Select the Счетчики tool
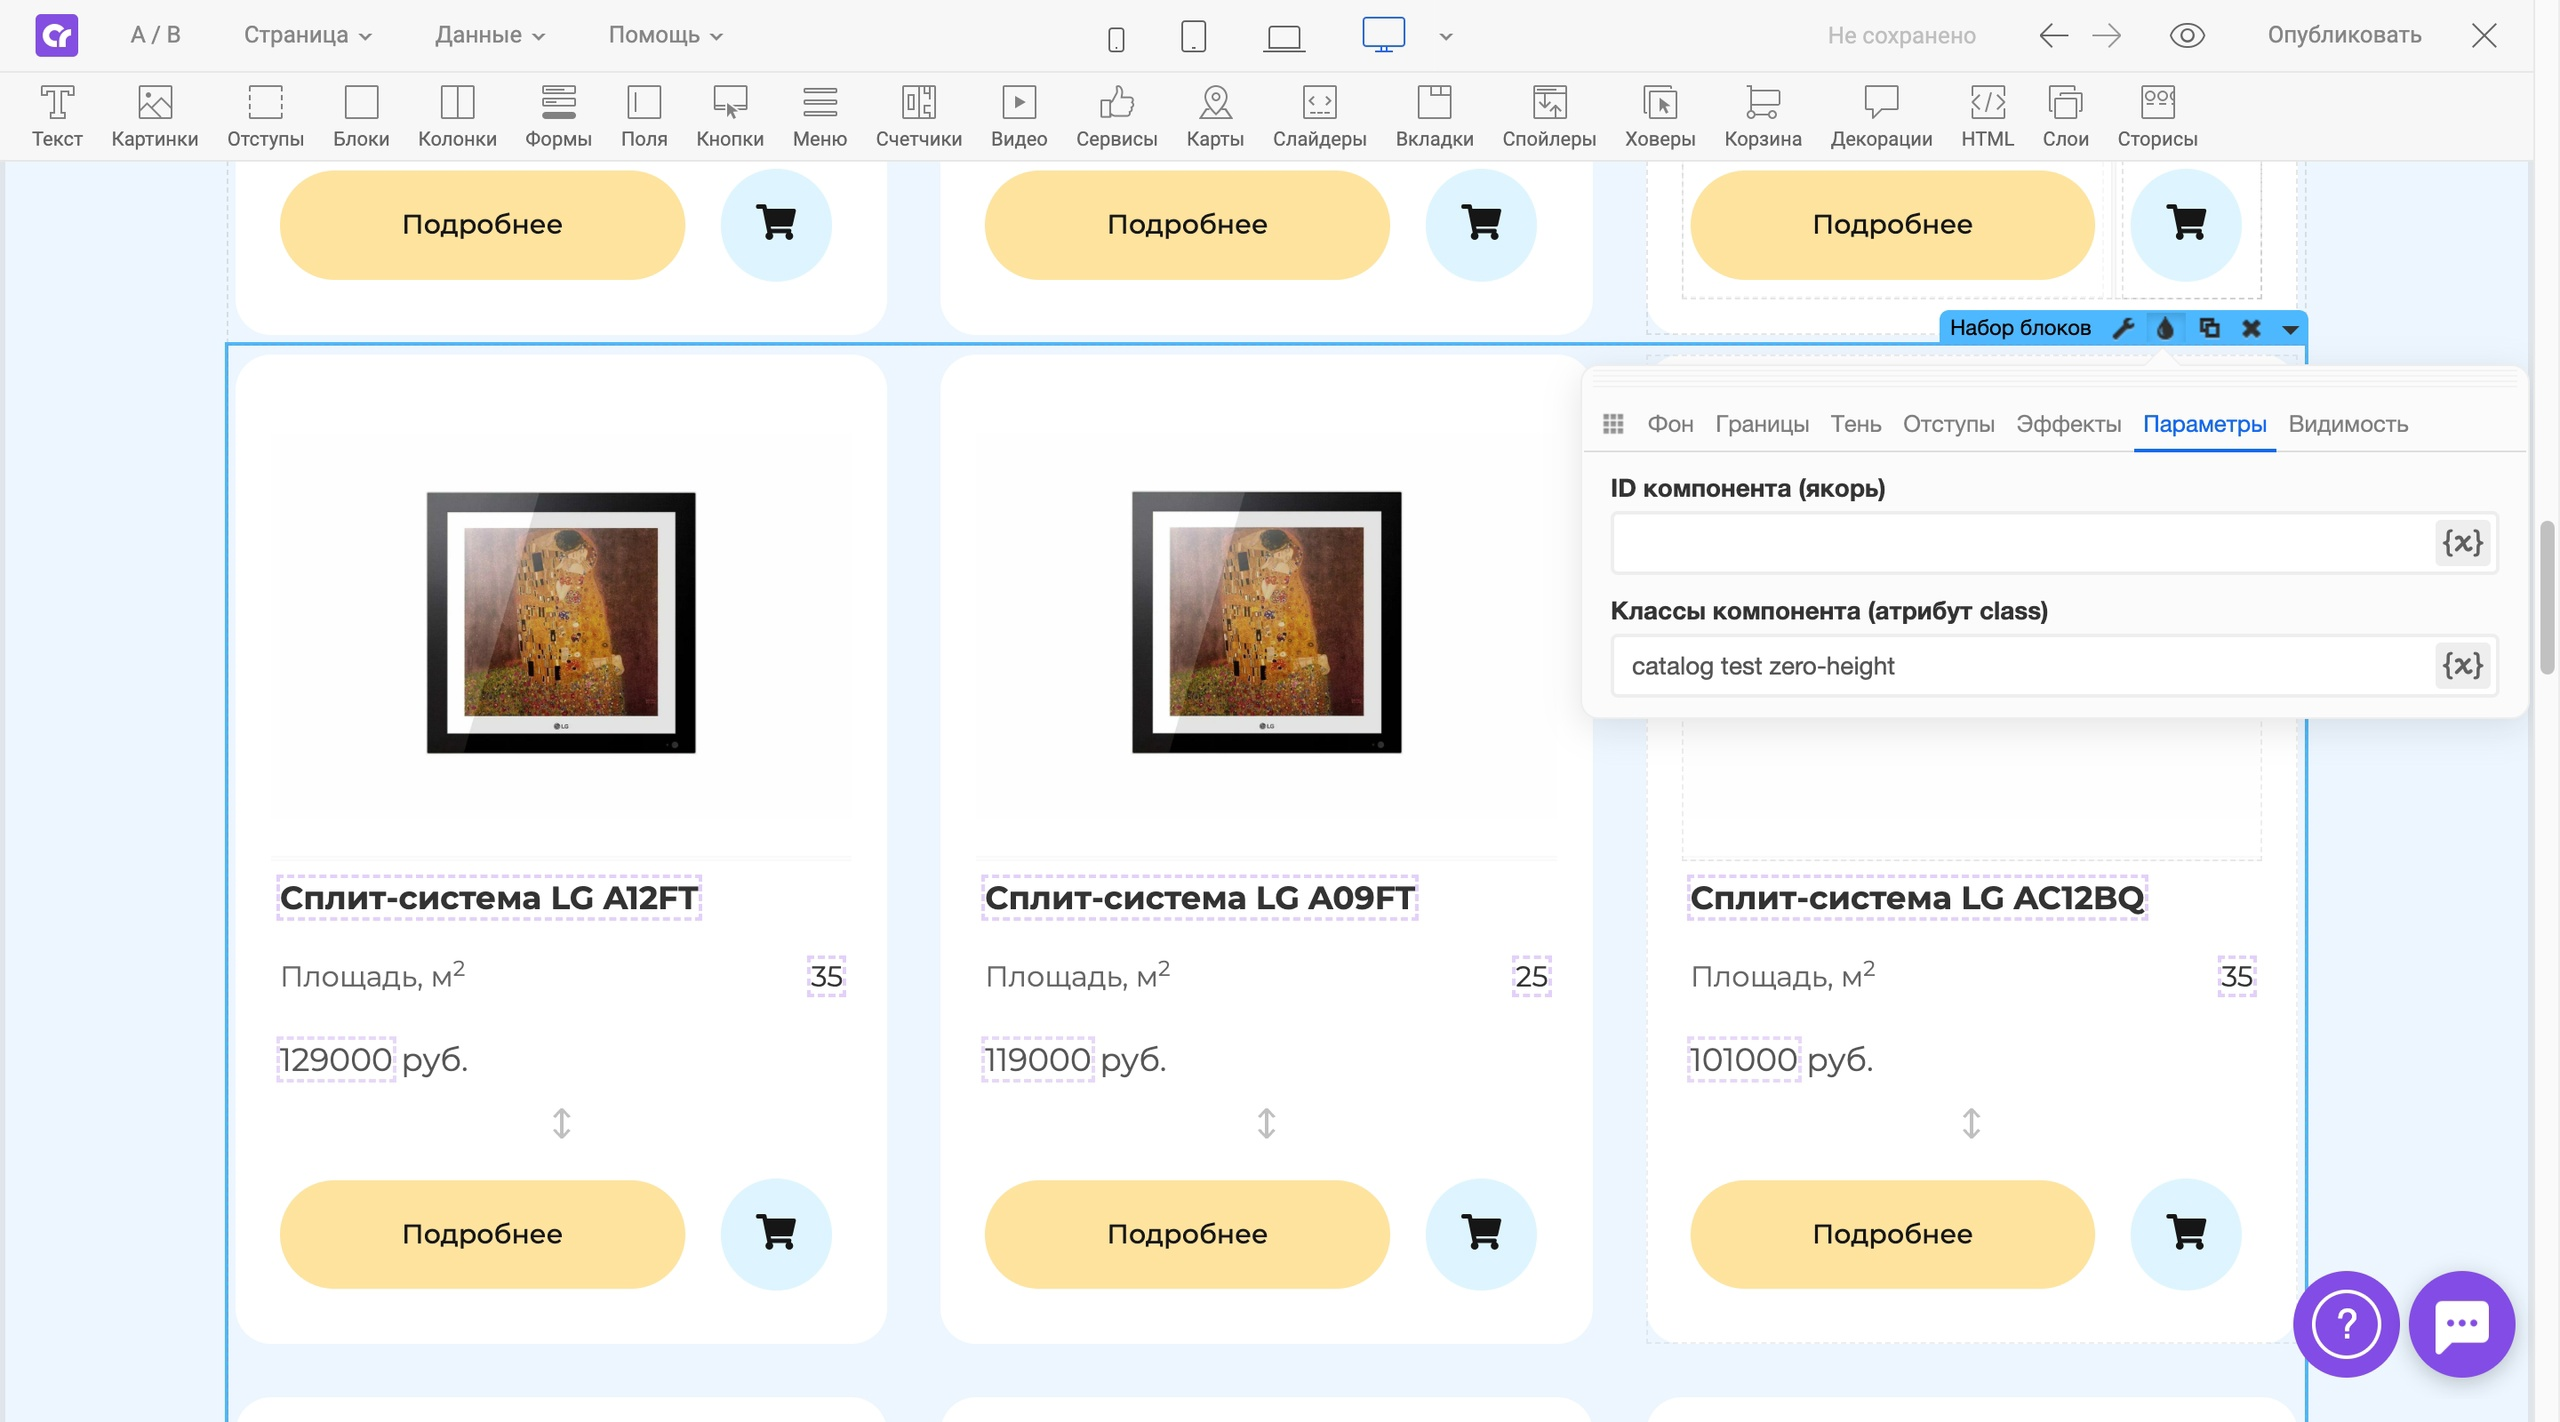The height and width of the screenshot is (1422, 2560). pos(919,116)
